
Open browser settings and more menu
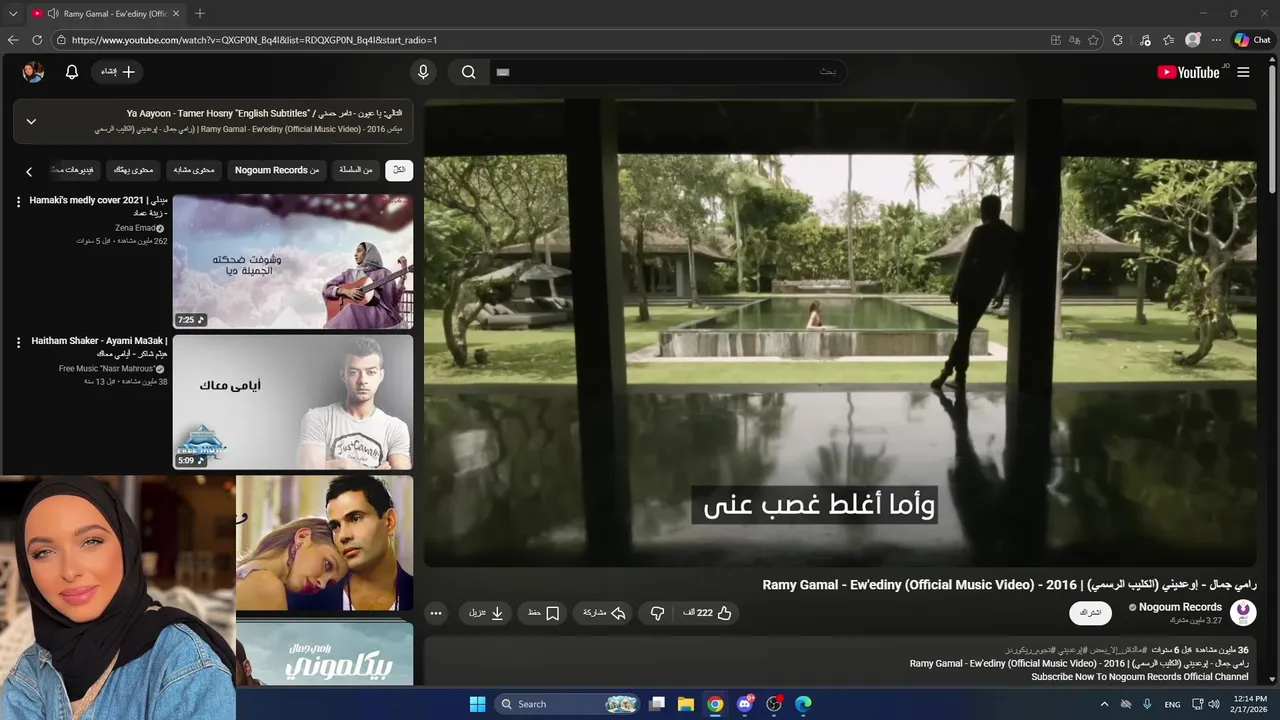coord(1216,40)
